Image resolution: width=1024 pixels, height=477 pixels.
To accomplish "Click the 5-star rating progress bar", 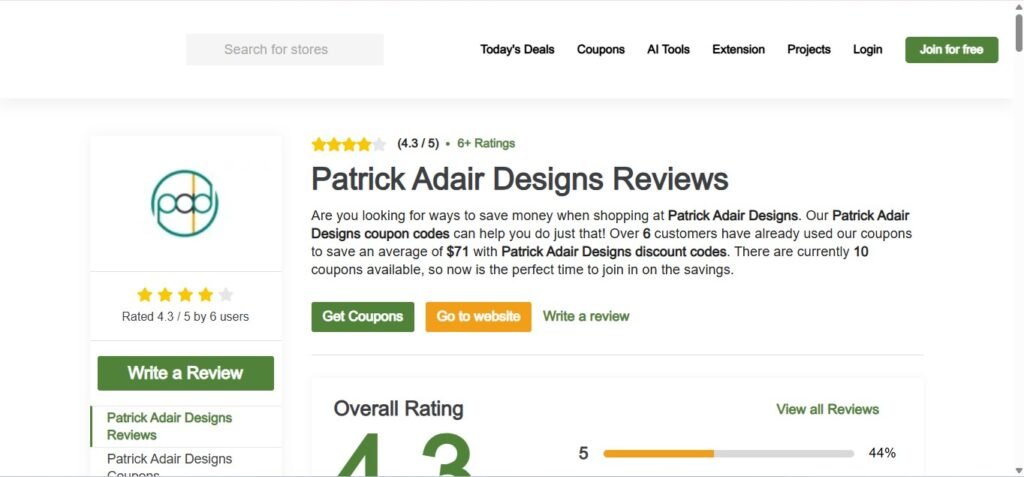I will click(x=728, y=453).
